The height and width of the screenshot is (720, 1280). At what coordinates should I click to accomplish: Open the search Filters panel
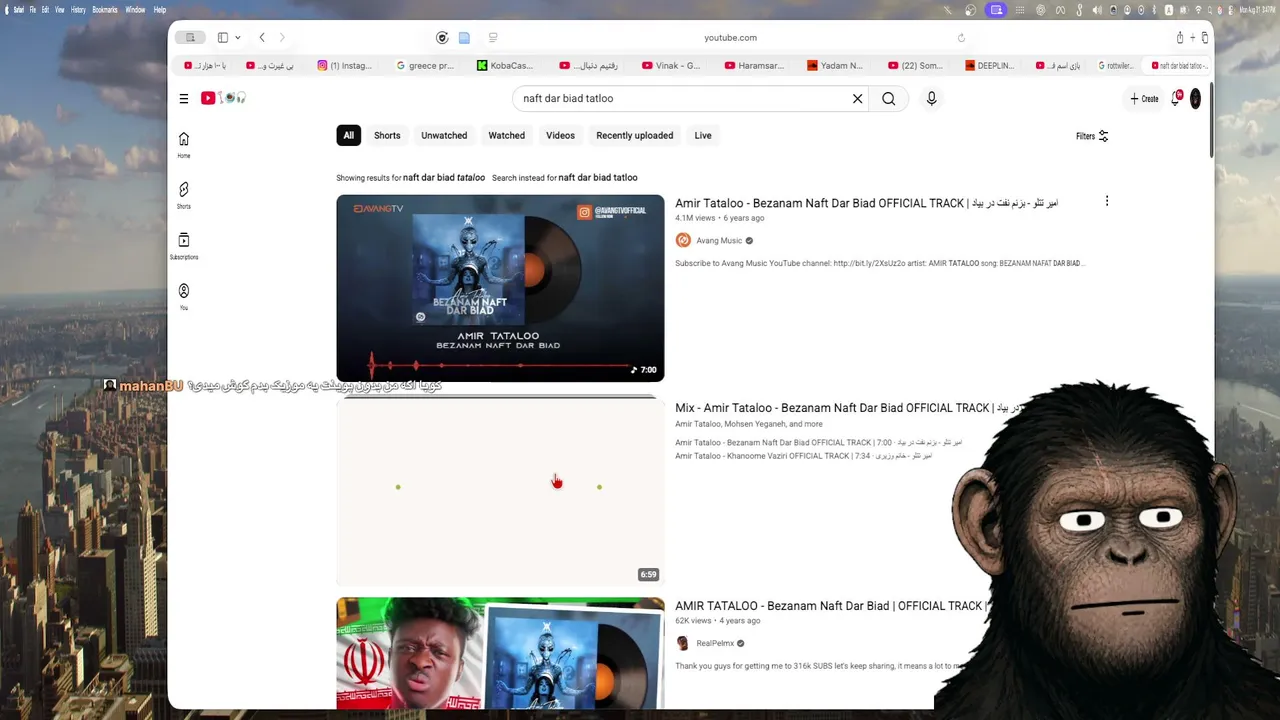(x=1092, y=136)
